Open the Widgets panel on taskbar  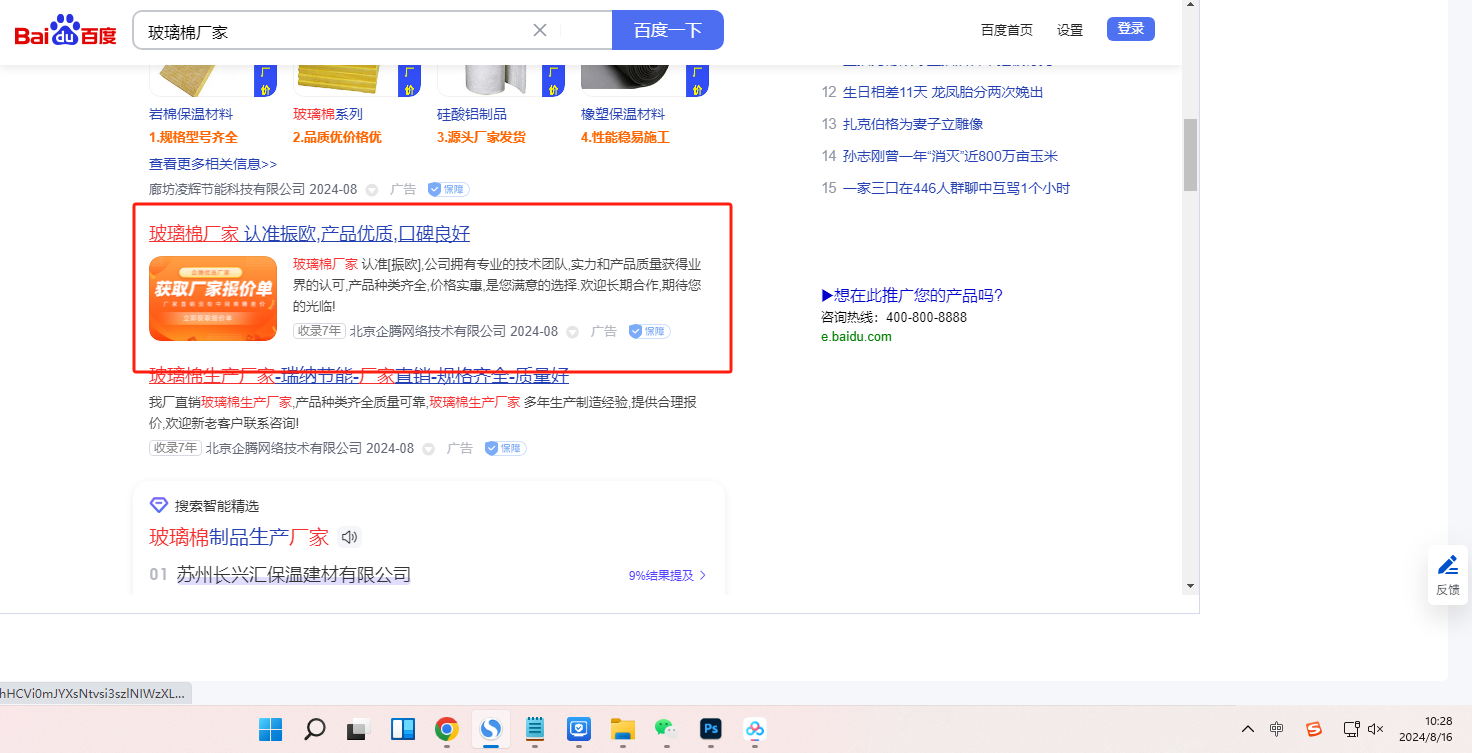(x=403, y=729)
